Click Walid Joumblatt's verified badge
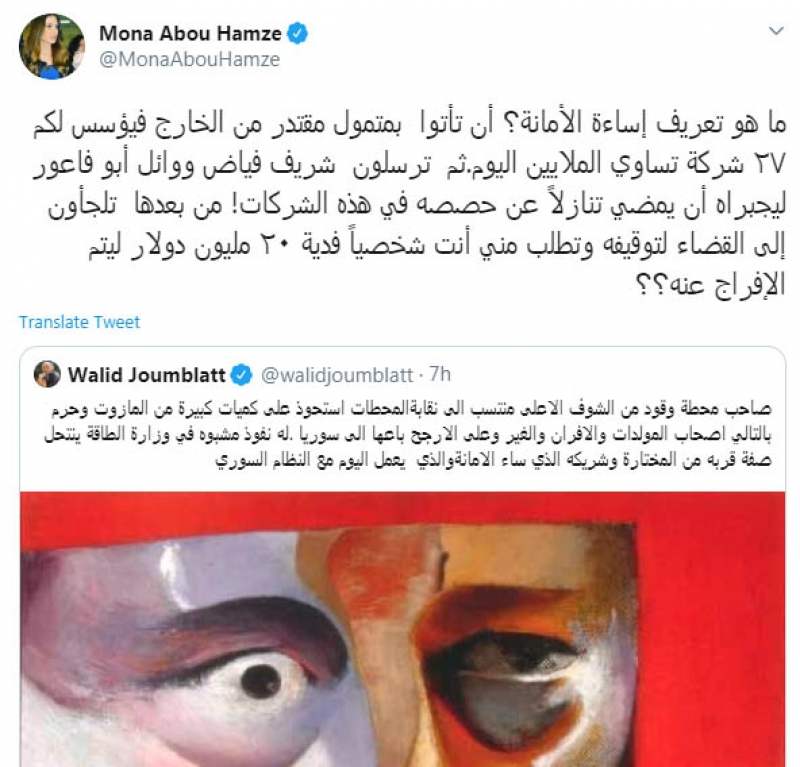The height and width of the screenshot is (767, 800). [241, 375]
